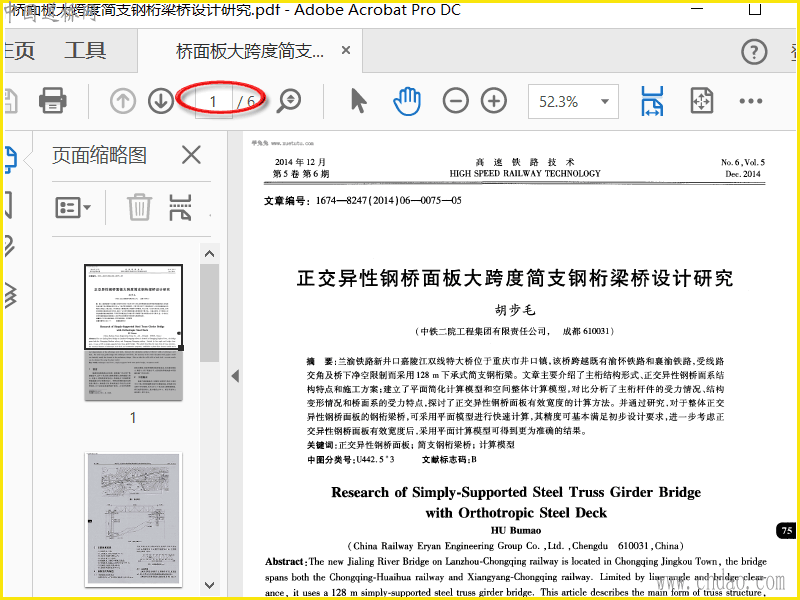Go to previous page arrow
The width and height of the screenshot is (800, 600).
pos(122,101)
